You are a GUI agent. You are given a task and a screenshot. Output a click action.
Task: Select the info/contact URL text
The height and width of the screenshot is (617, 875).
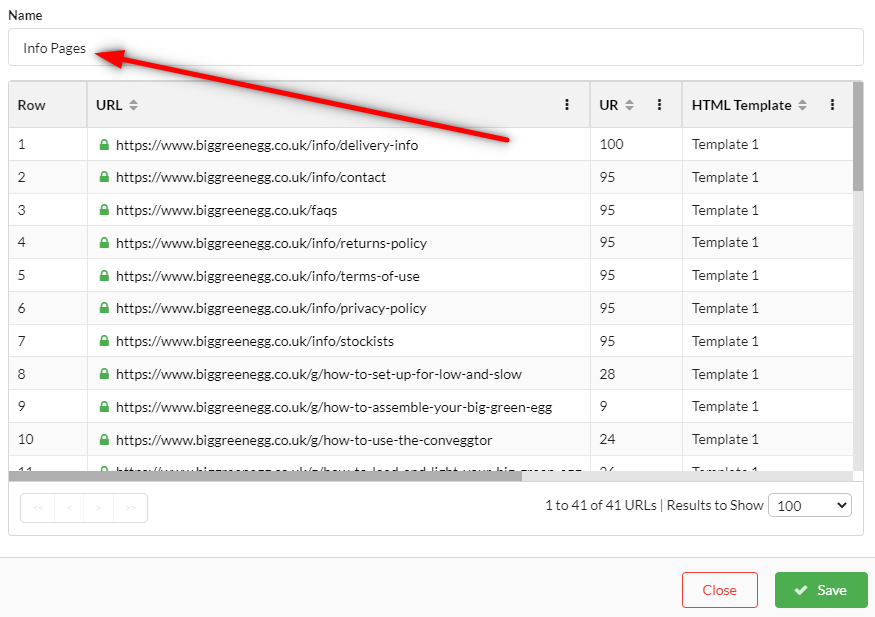tap(251, 177)
